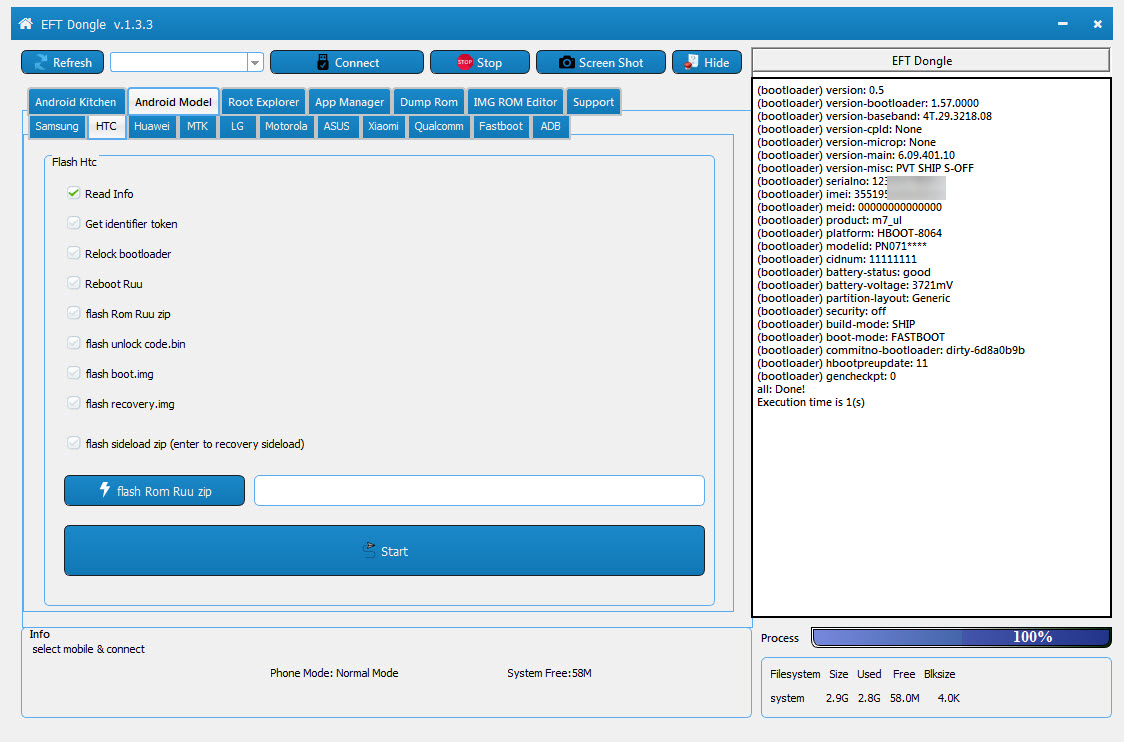Click the USB Connect icon
The image size is (1124, 742).
tap(323, 62)
